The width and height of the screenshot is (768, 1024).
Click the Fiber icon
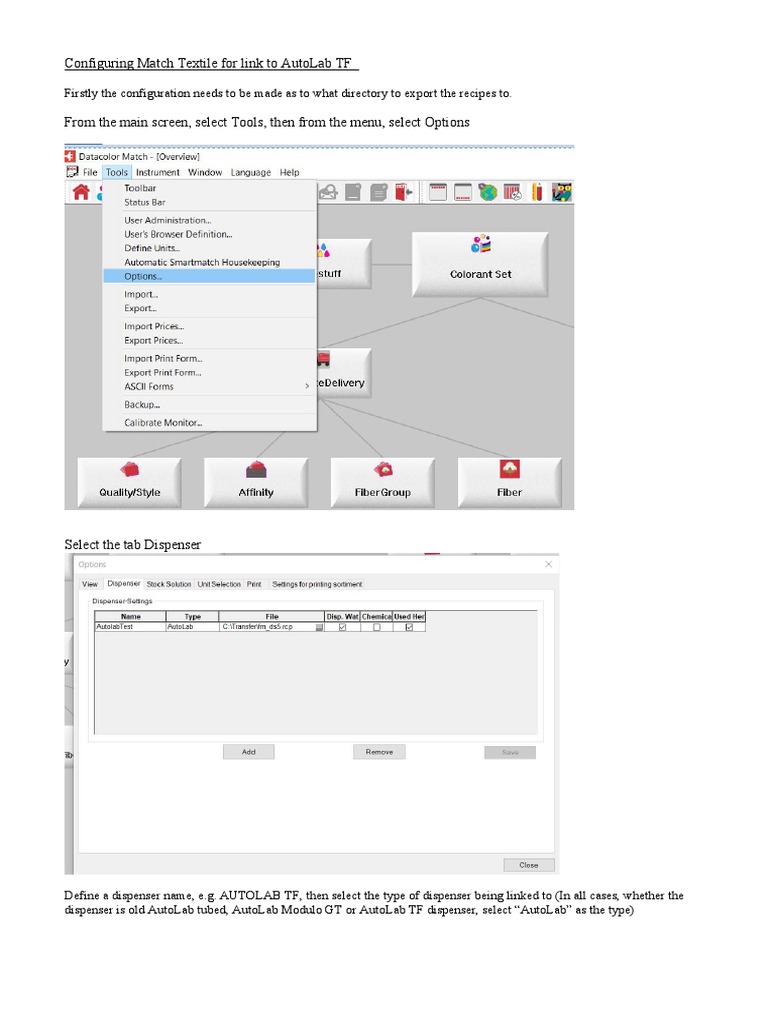click(509, 469)
